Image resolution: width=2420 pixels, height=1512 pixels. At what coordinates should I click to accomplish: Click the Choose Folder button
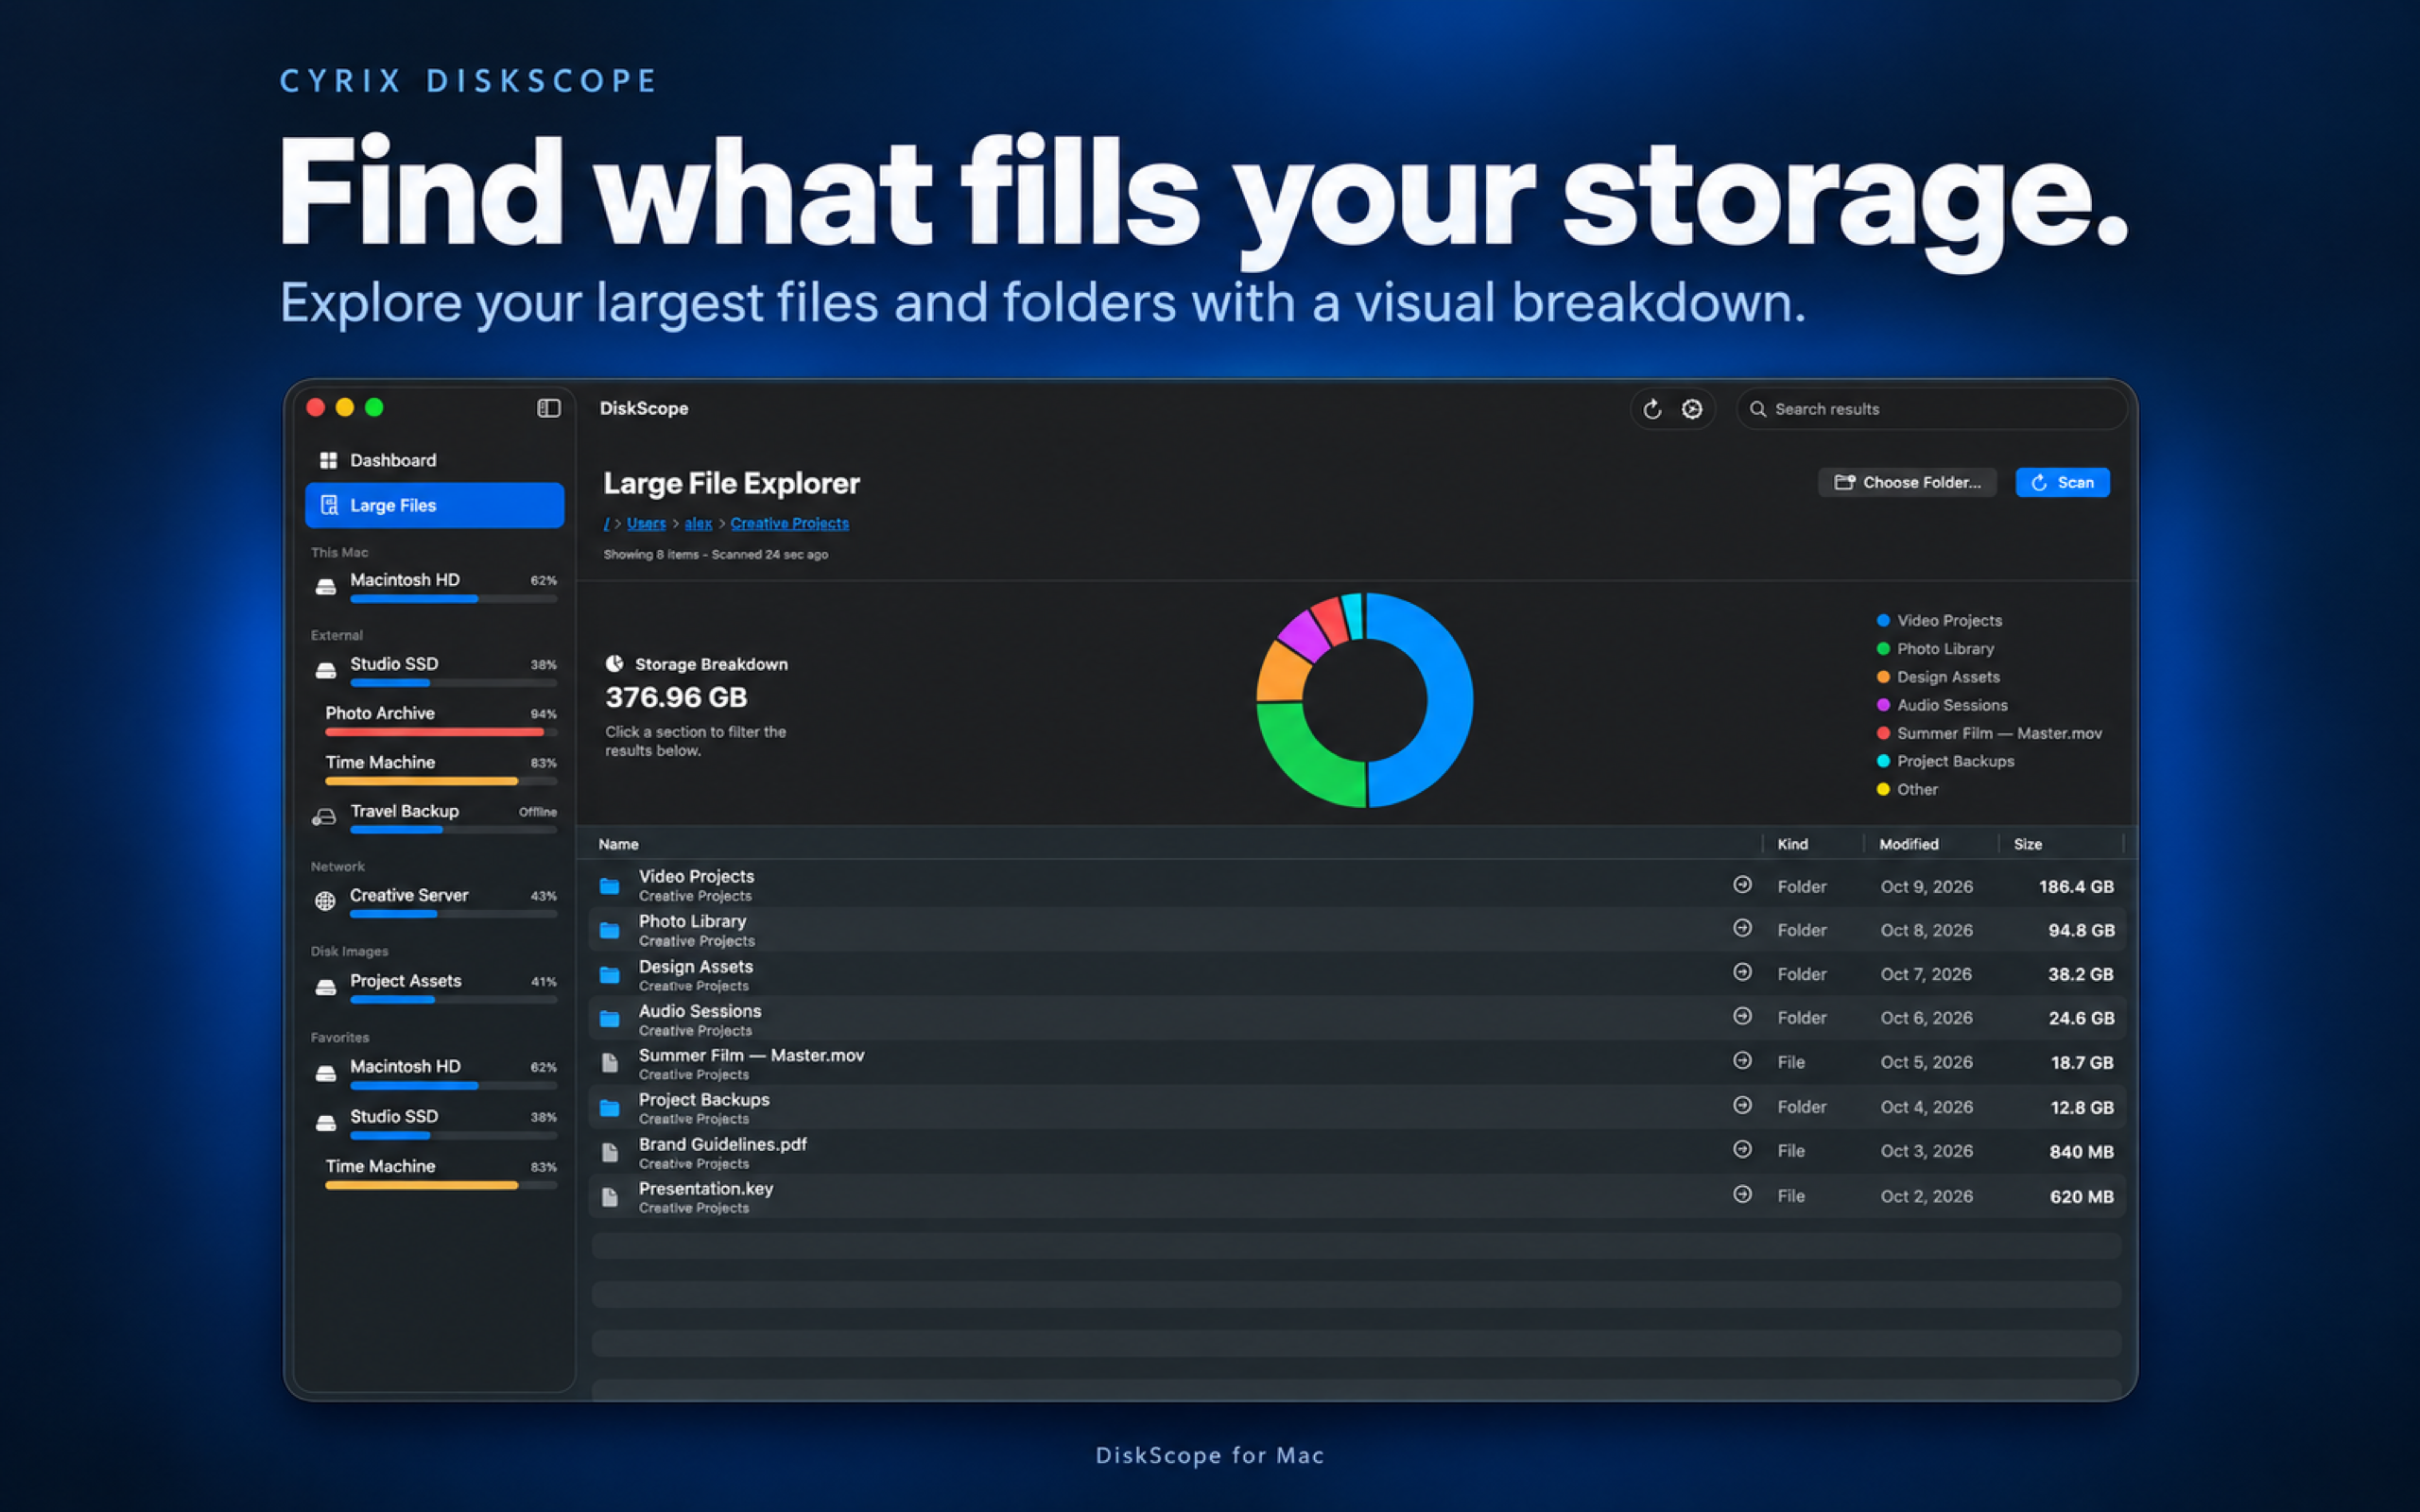click(1907, 482)
